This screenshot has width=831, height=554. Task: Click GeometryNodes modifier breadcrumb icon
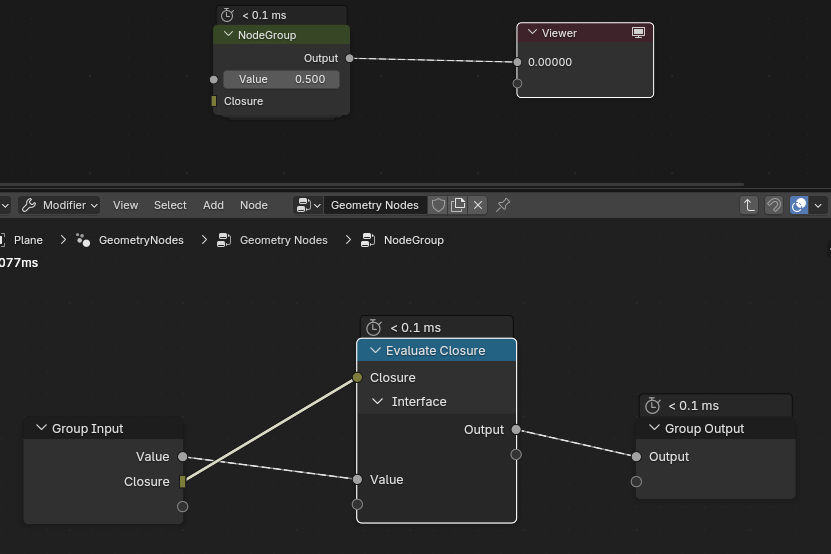pos(83,240)
